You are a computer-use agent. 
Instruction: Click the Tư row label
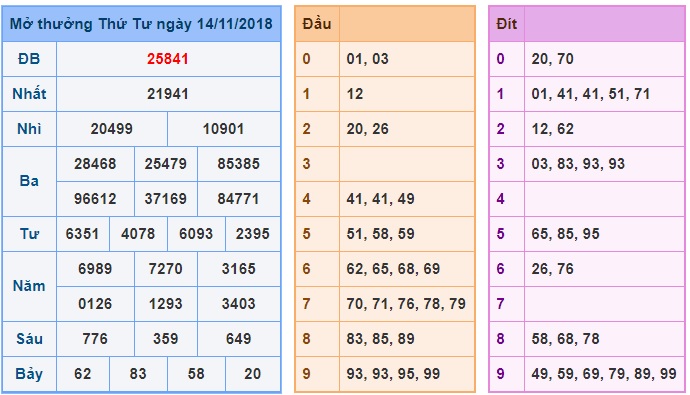point(29,234)
